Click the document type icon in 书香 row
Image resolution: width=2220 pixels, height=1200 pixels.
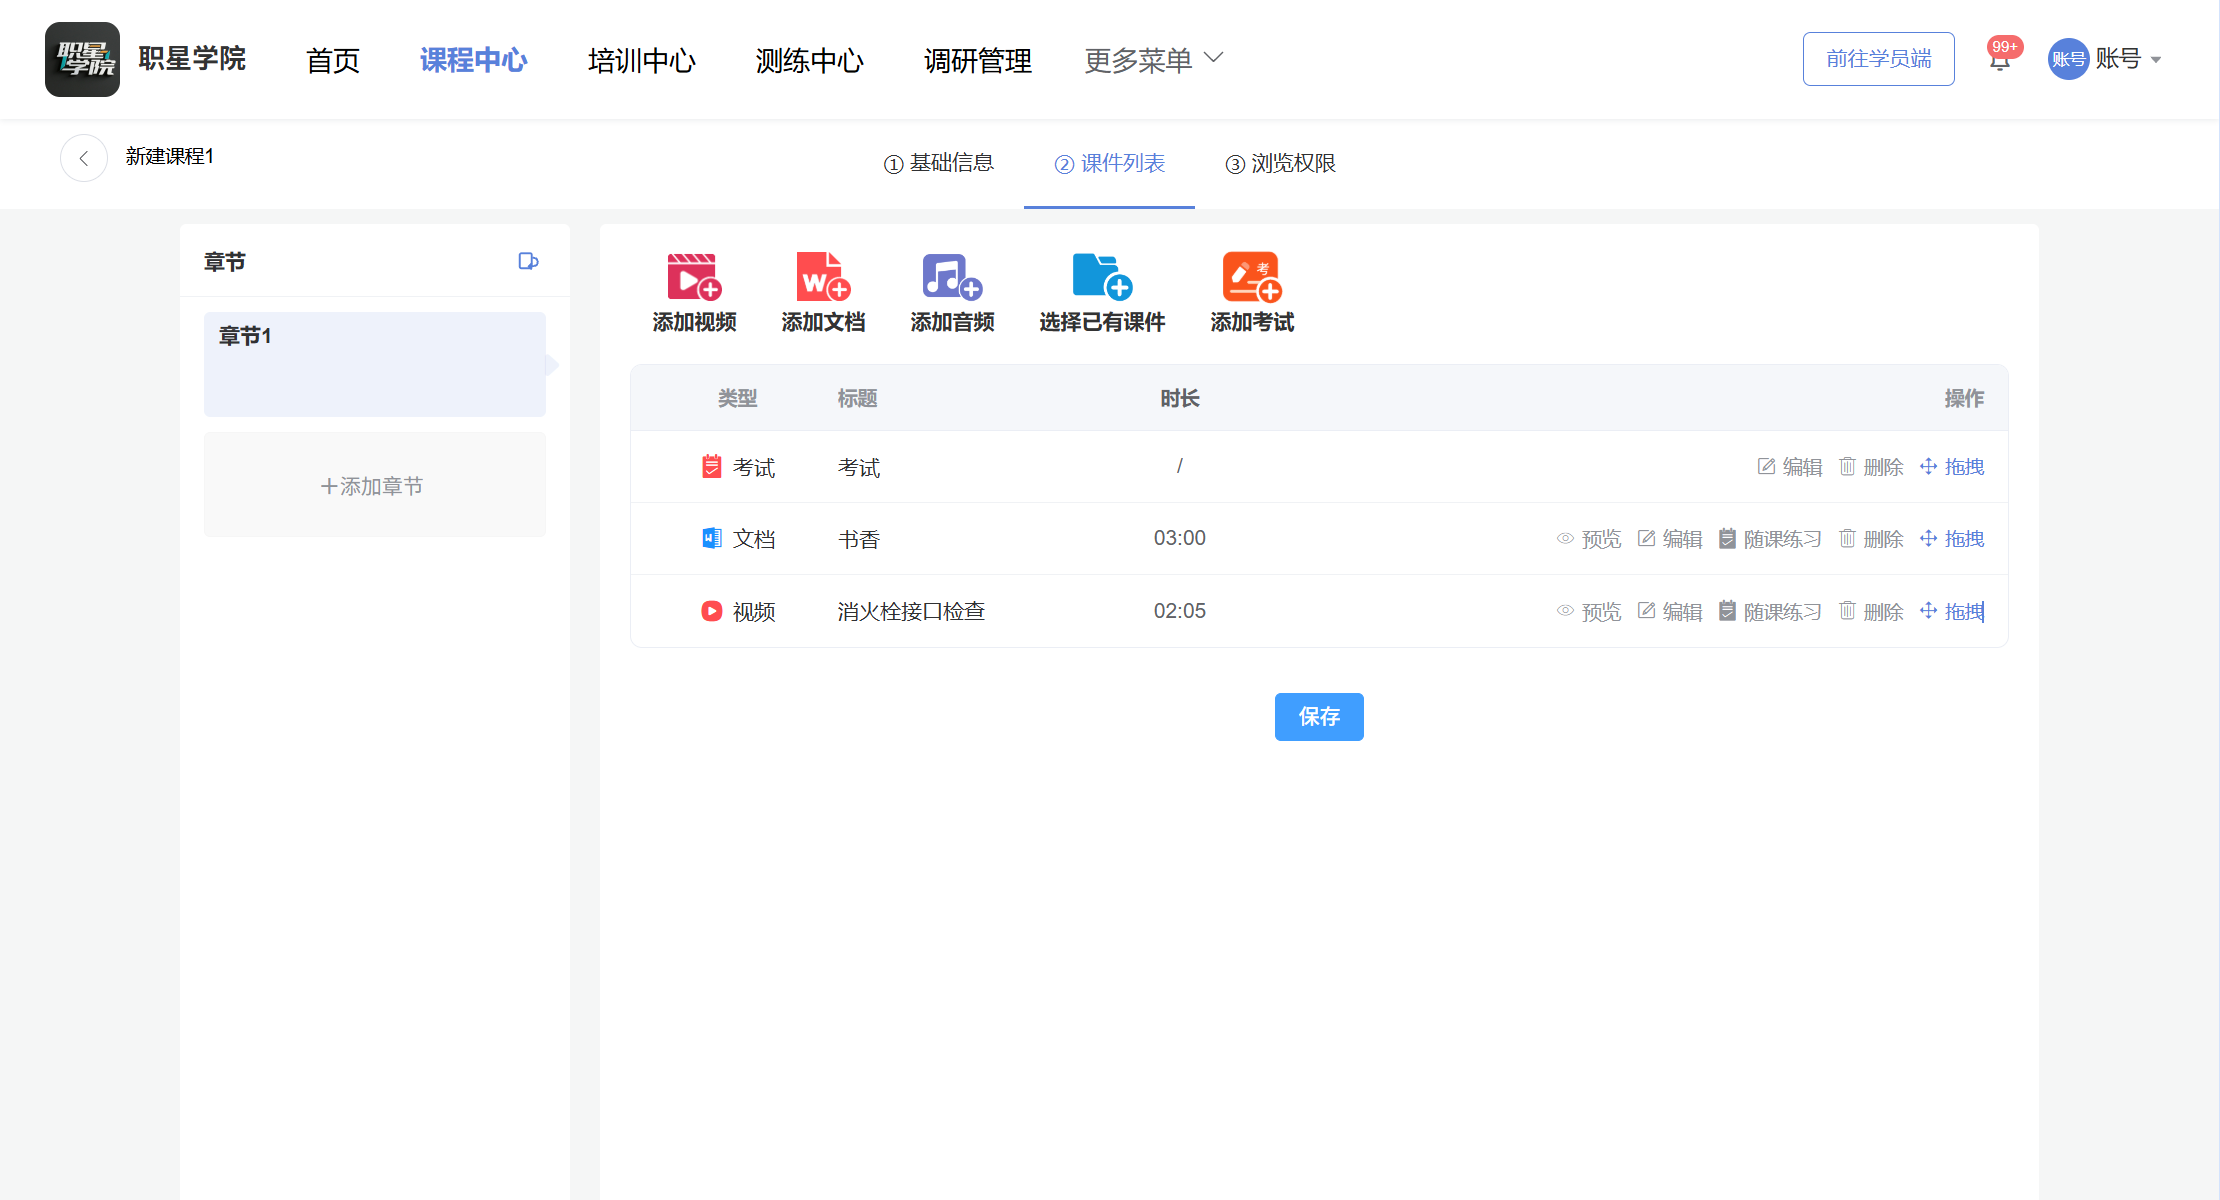711,538
